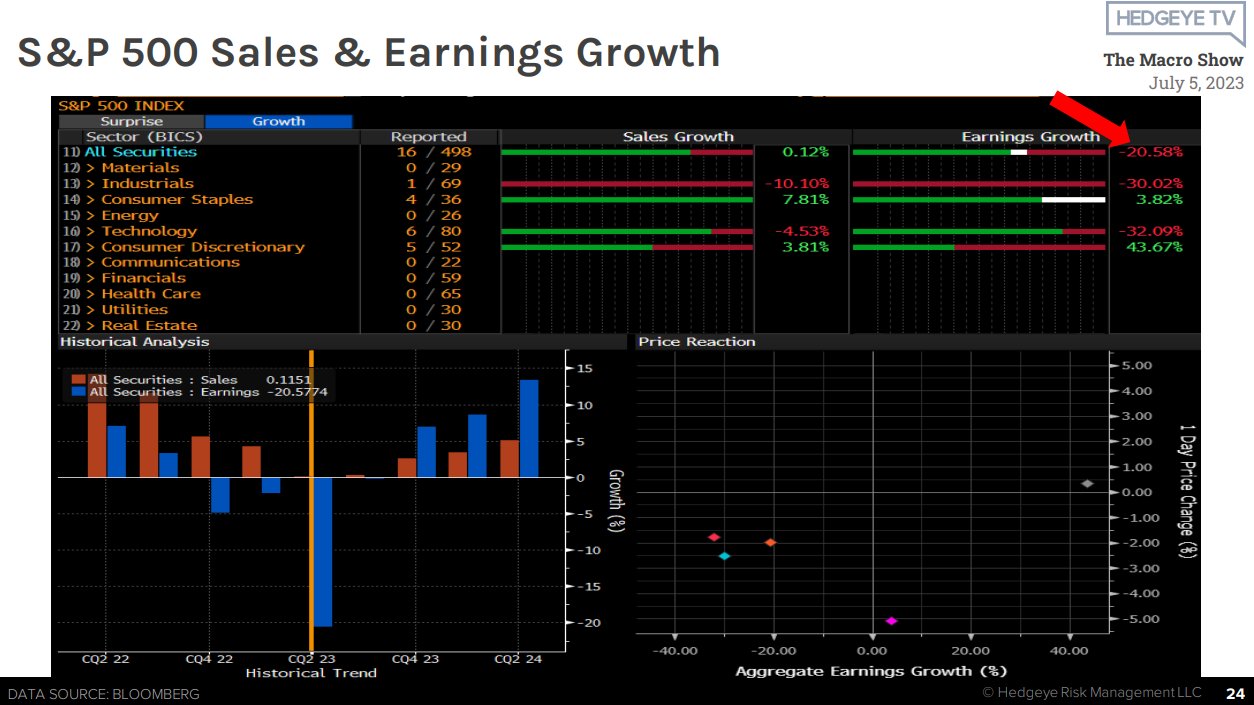1254x705 pixels.
Task: Click the Sales Growth column header
Action: (678, 137)
